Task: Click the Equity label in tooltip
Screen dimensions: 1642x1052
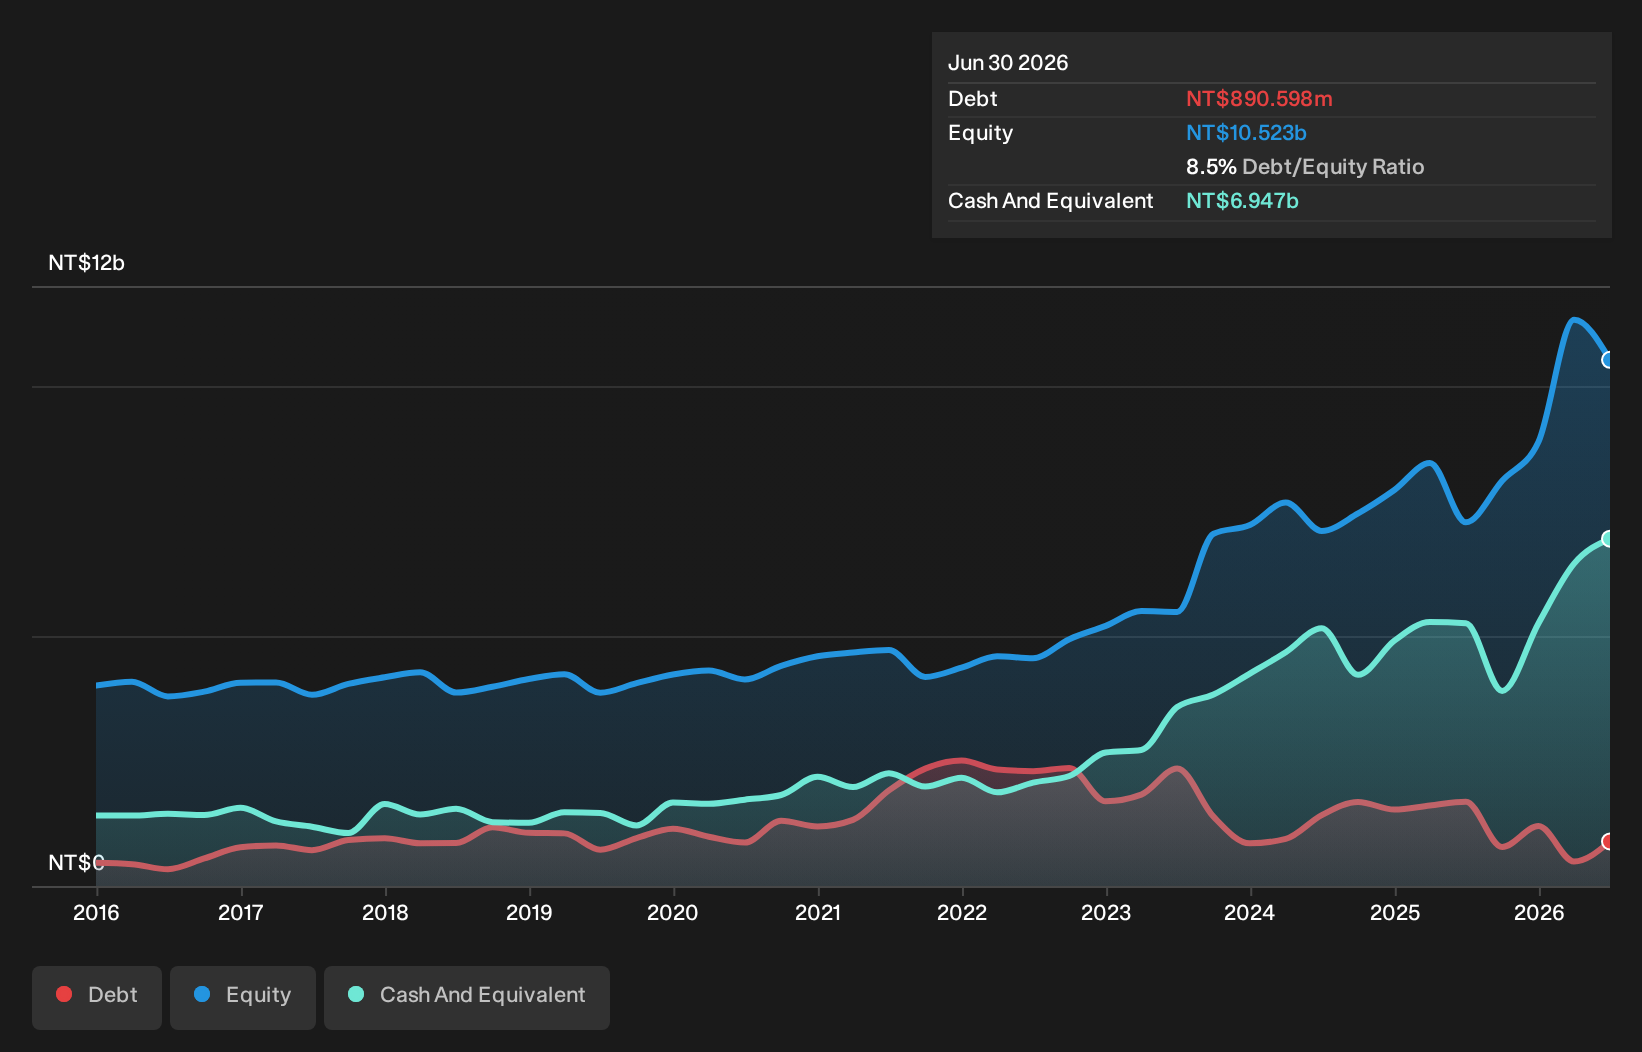Action: pos(981,133)
